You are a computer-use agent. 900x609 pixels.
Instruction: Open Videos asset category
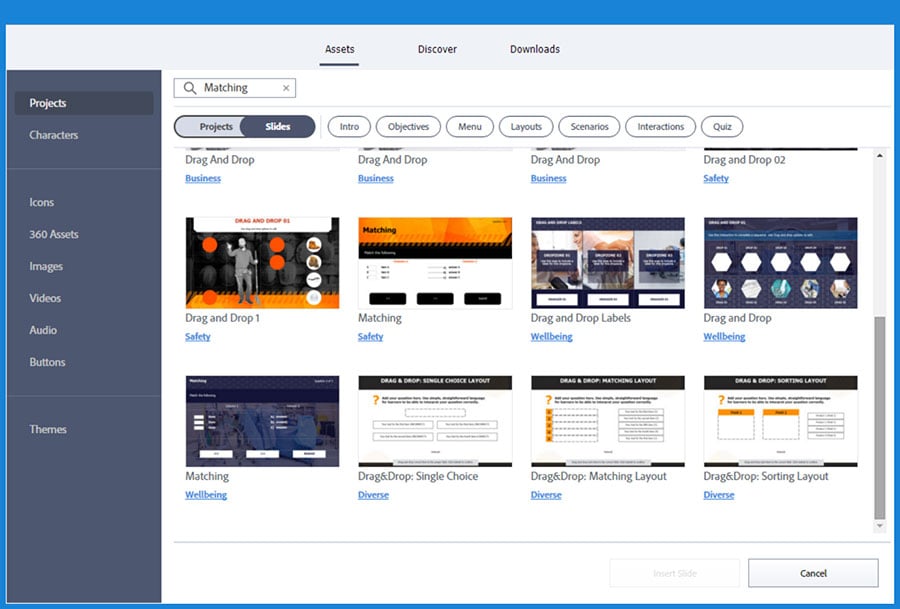point(45,298)
